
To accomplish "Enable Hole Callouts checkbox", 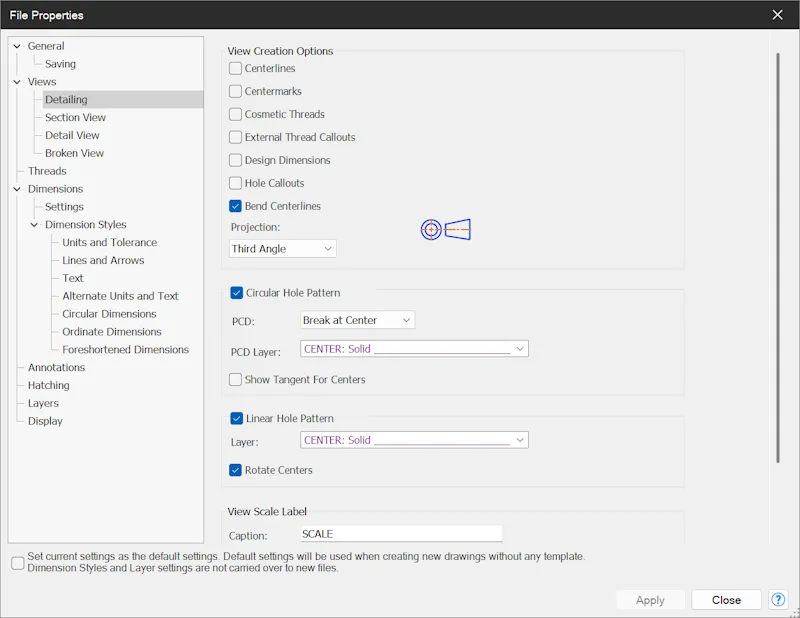I will pos(235,183).
